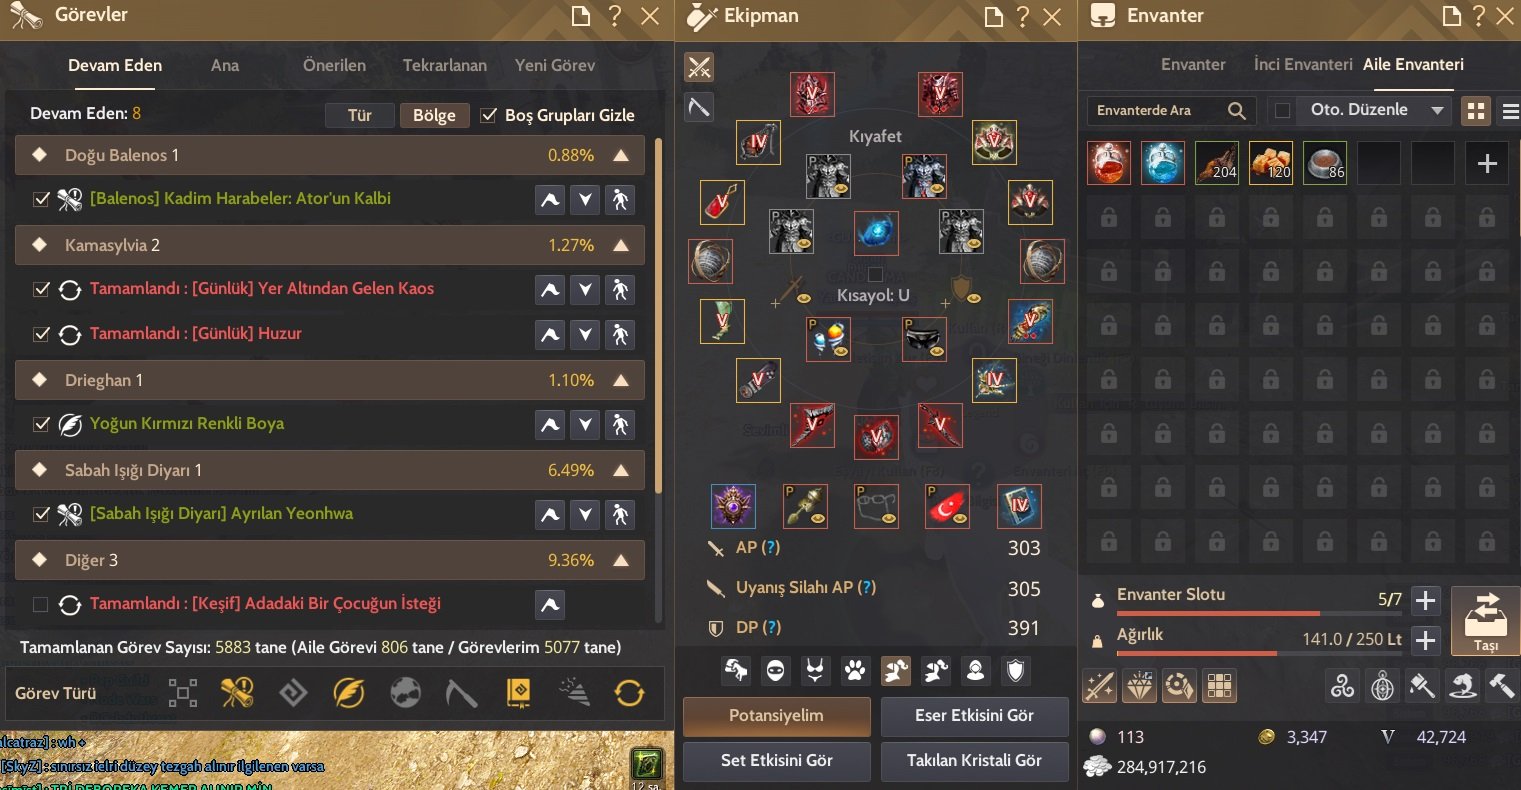Click the Potansiyelim button
This screenshot has height=790, width=1521.
click(777, 716)
